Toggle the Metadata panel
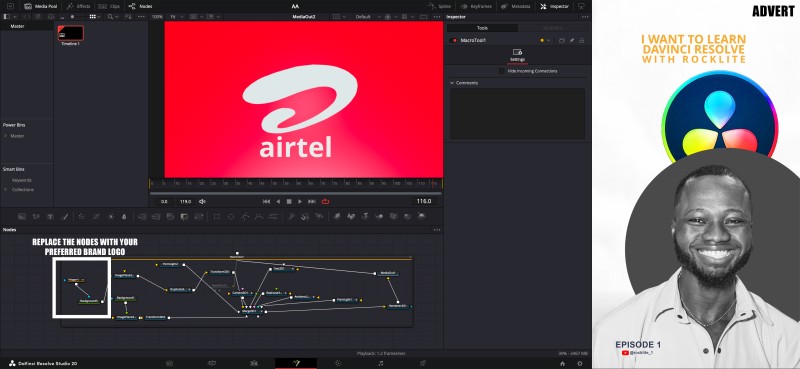This screenshot has width=800, height=369. pos(515,6)
